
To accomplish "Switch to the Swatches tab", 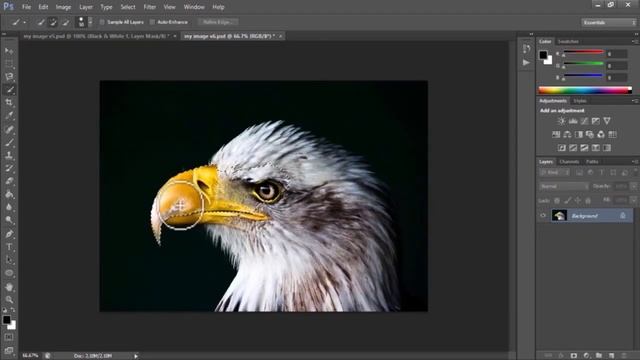I will point(568,42).
